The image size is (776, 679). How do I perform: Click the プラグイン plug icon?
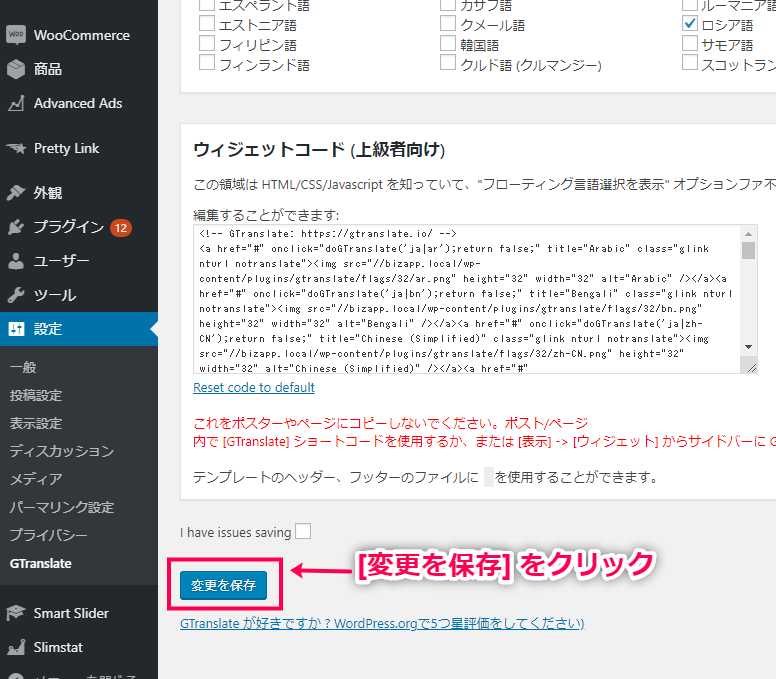coord(16,227)
